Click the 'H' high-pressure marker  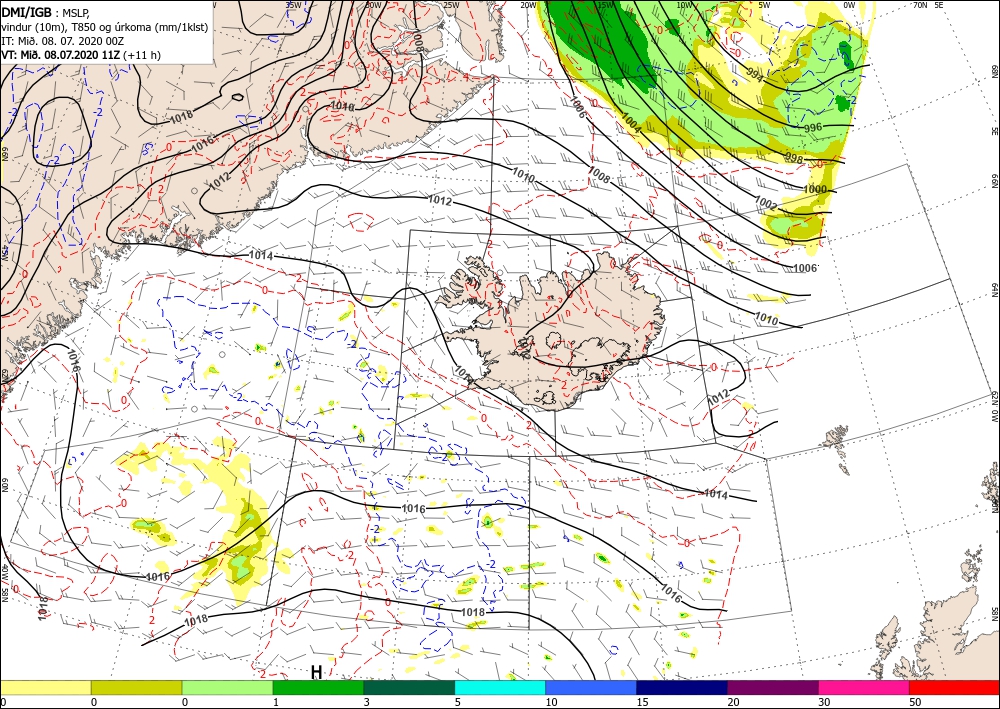pos(316,672)
